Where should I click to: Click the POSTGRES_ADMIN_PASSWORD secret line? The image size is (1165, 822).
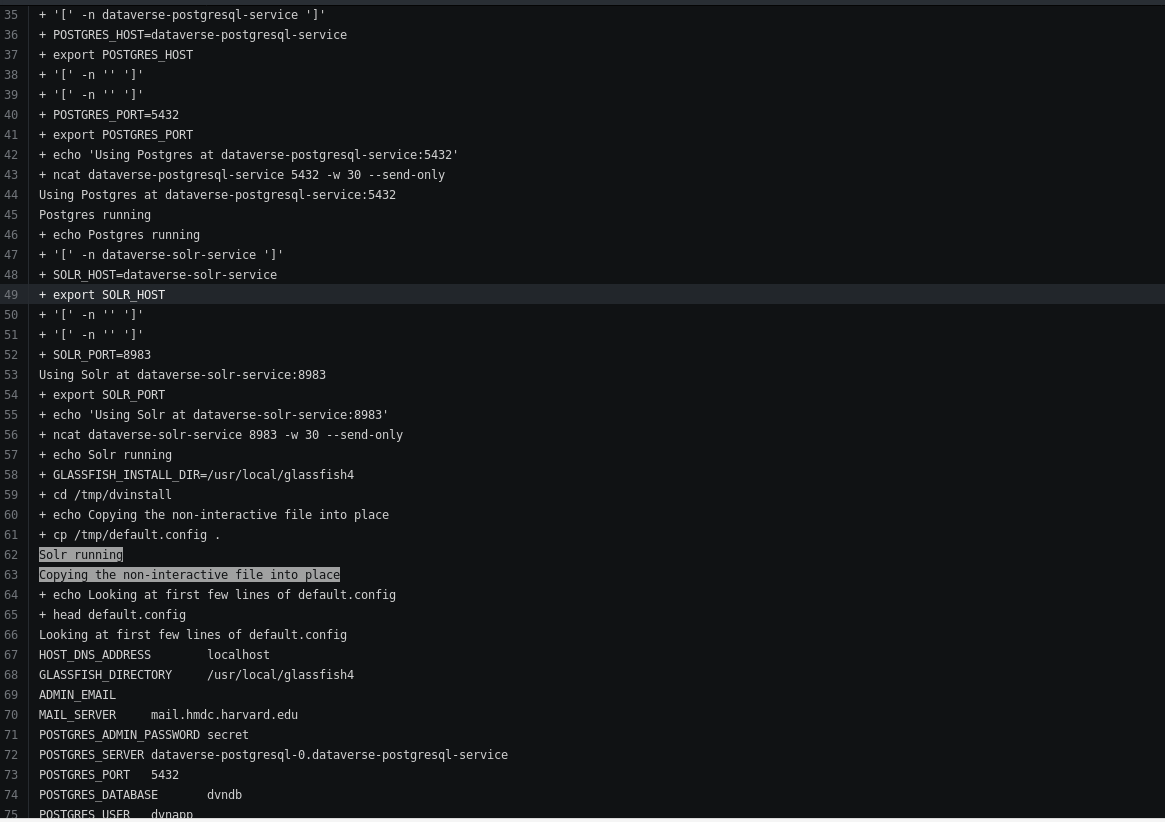click(144, 736)
